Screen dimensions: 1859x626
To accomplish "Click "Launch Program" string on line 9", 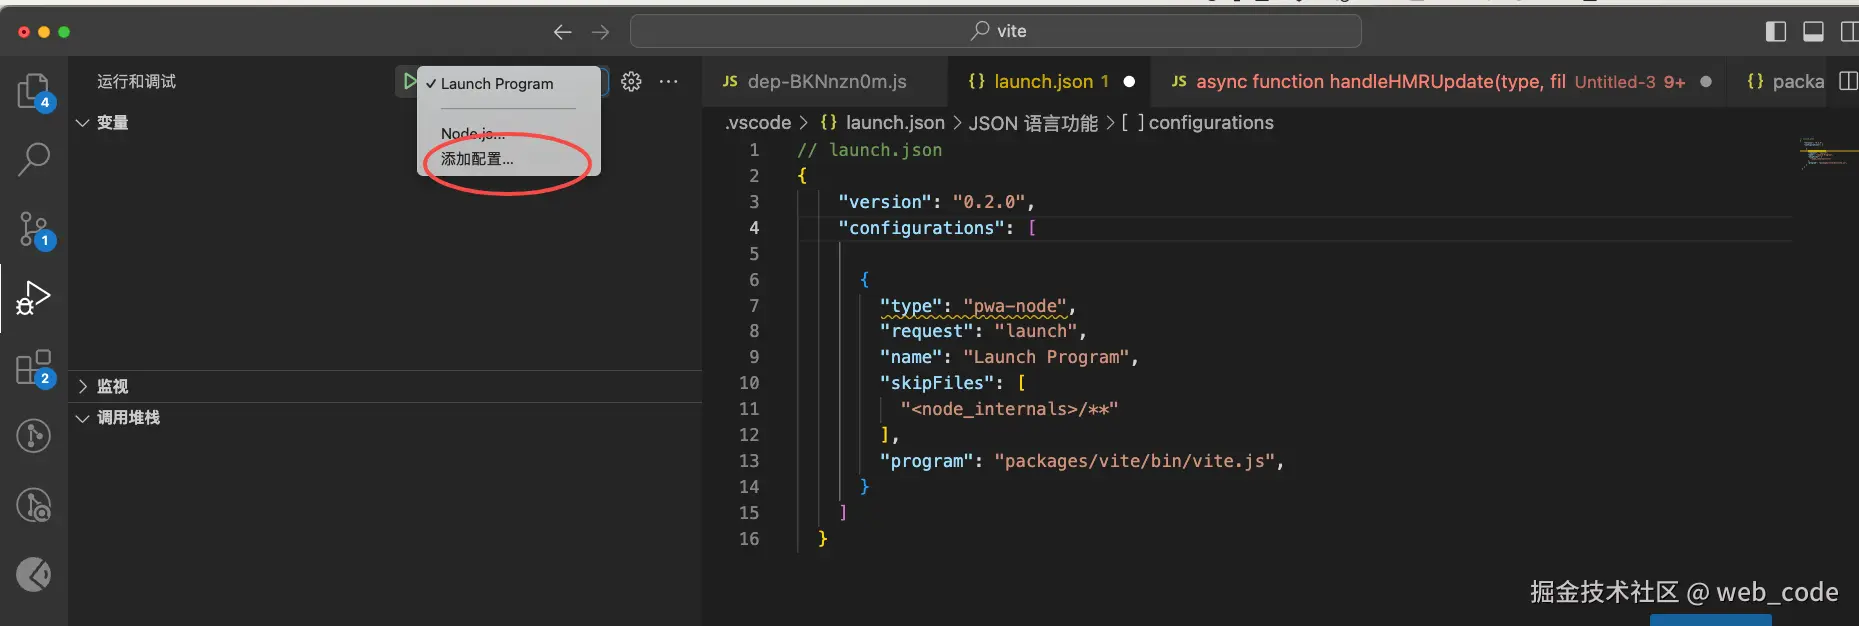I will [x=1047, y=357].
